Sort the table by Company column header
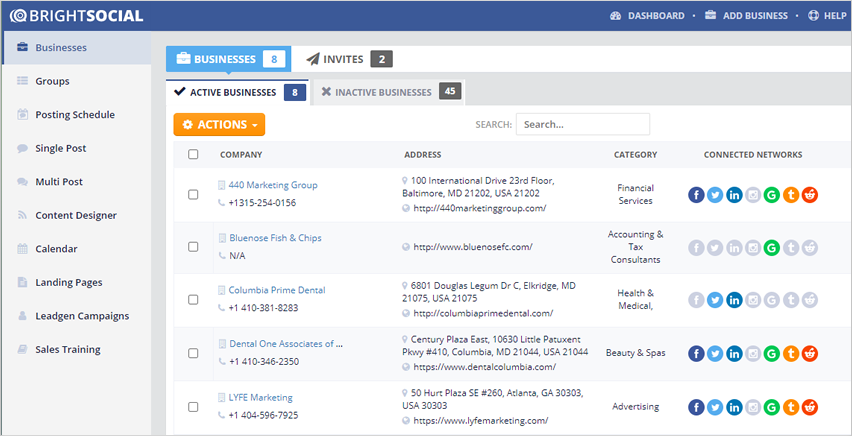The height and width of the screenshot is (436, 852). pos(241,155)
